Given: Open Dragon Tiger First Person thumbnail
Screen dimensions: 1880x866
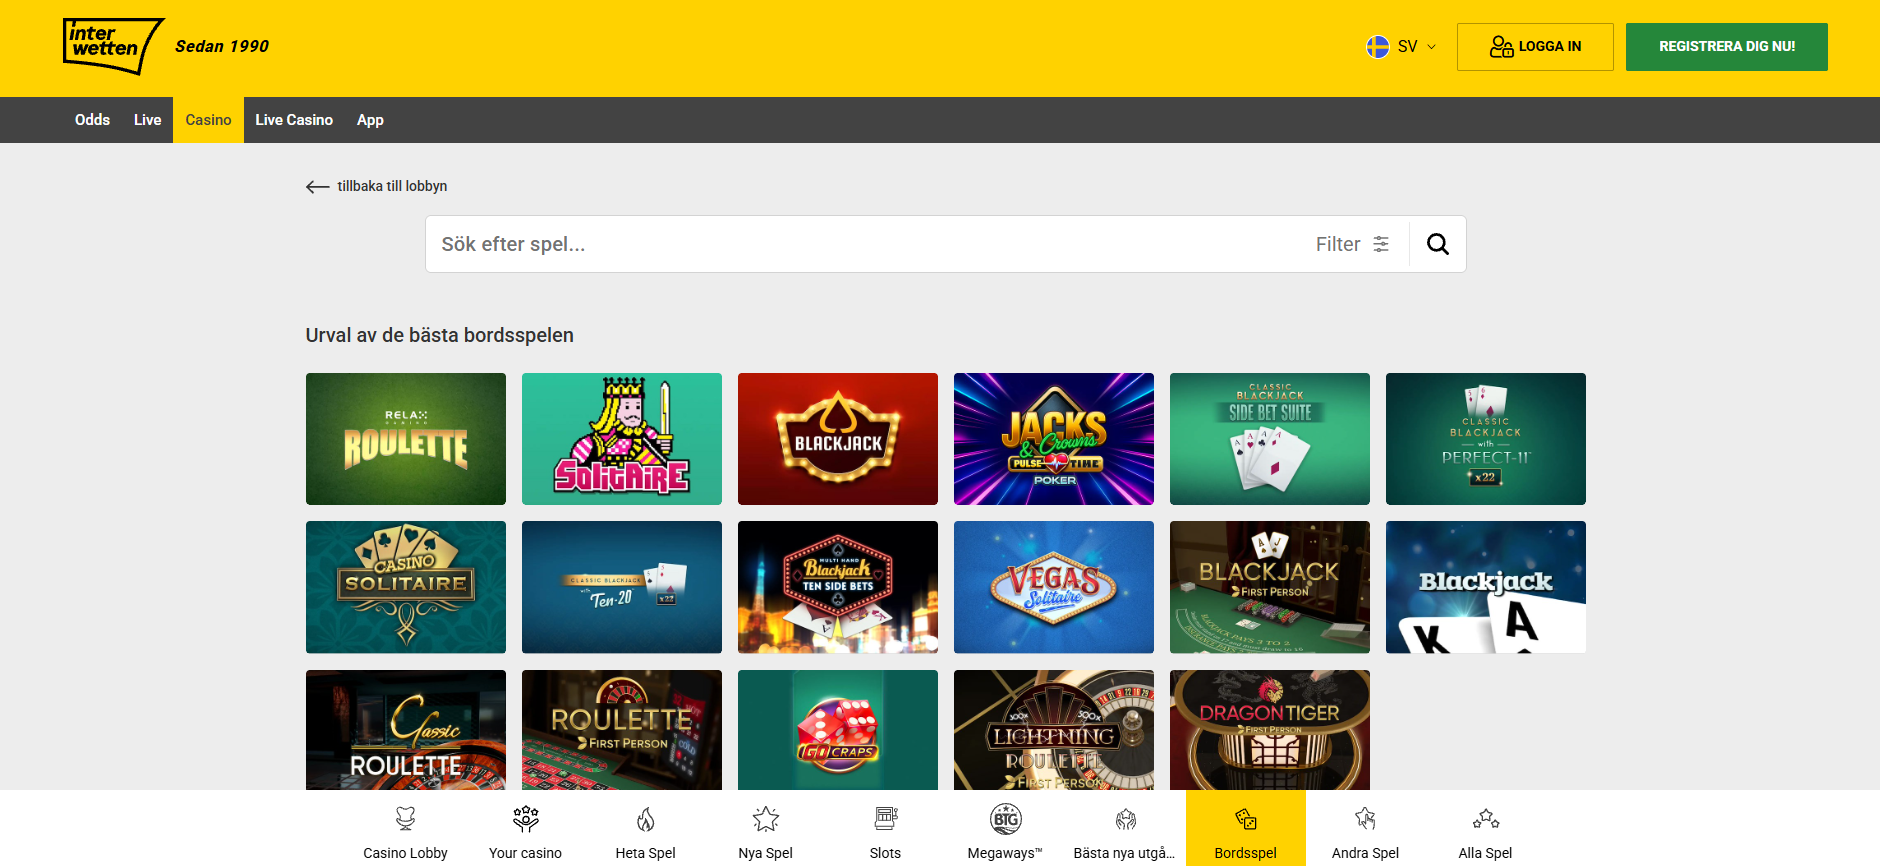Looking at the screenshot, I should coord(1270,730).
